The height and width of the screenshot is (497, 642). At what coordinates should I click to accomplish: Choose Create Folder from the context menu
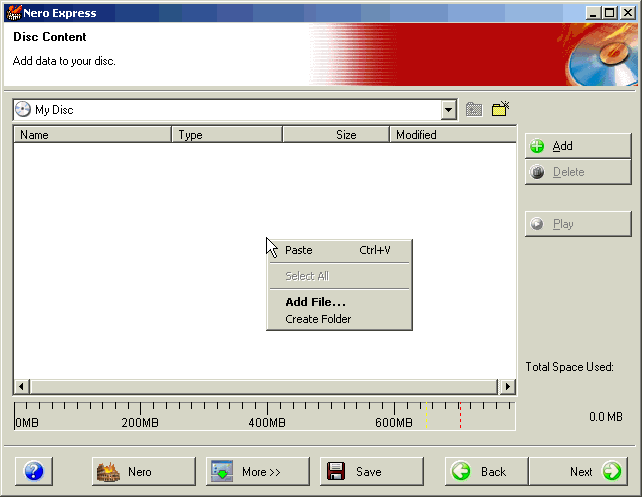339,319
